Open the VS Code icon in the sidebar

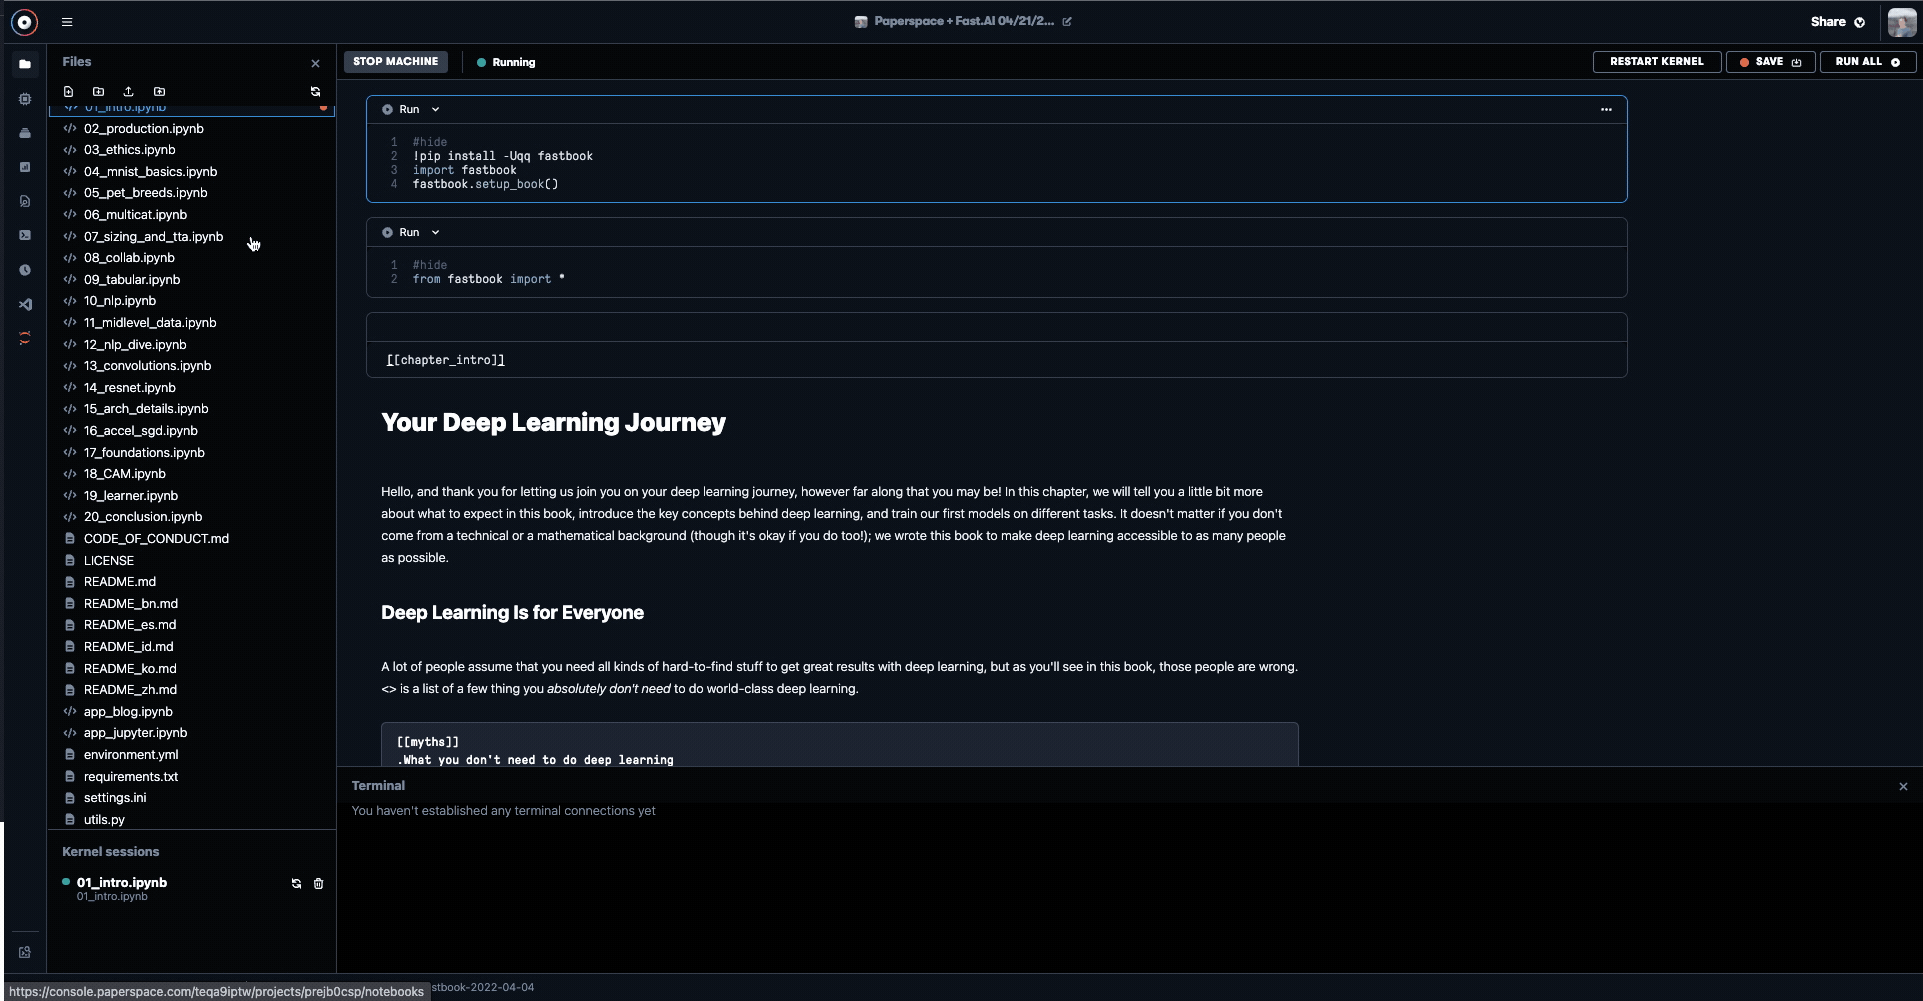click(25, 304)
